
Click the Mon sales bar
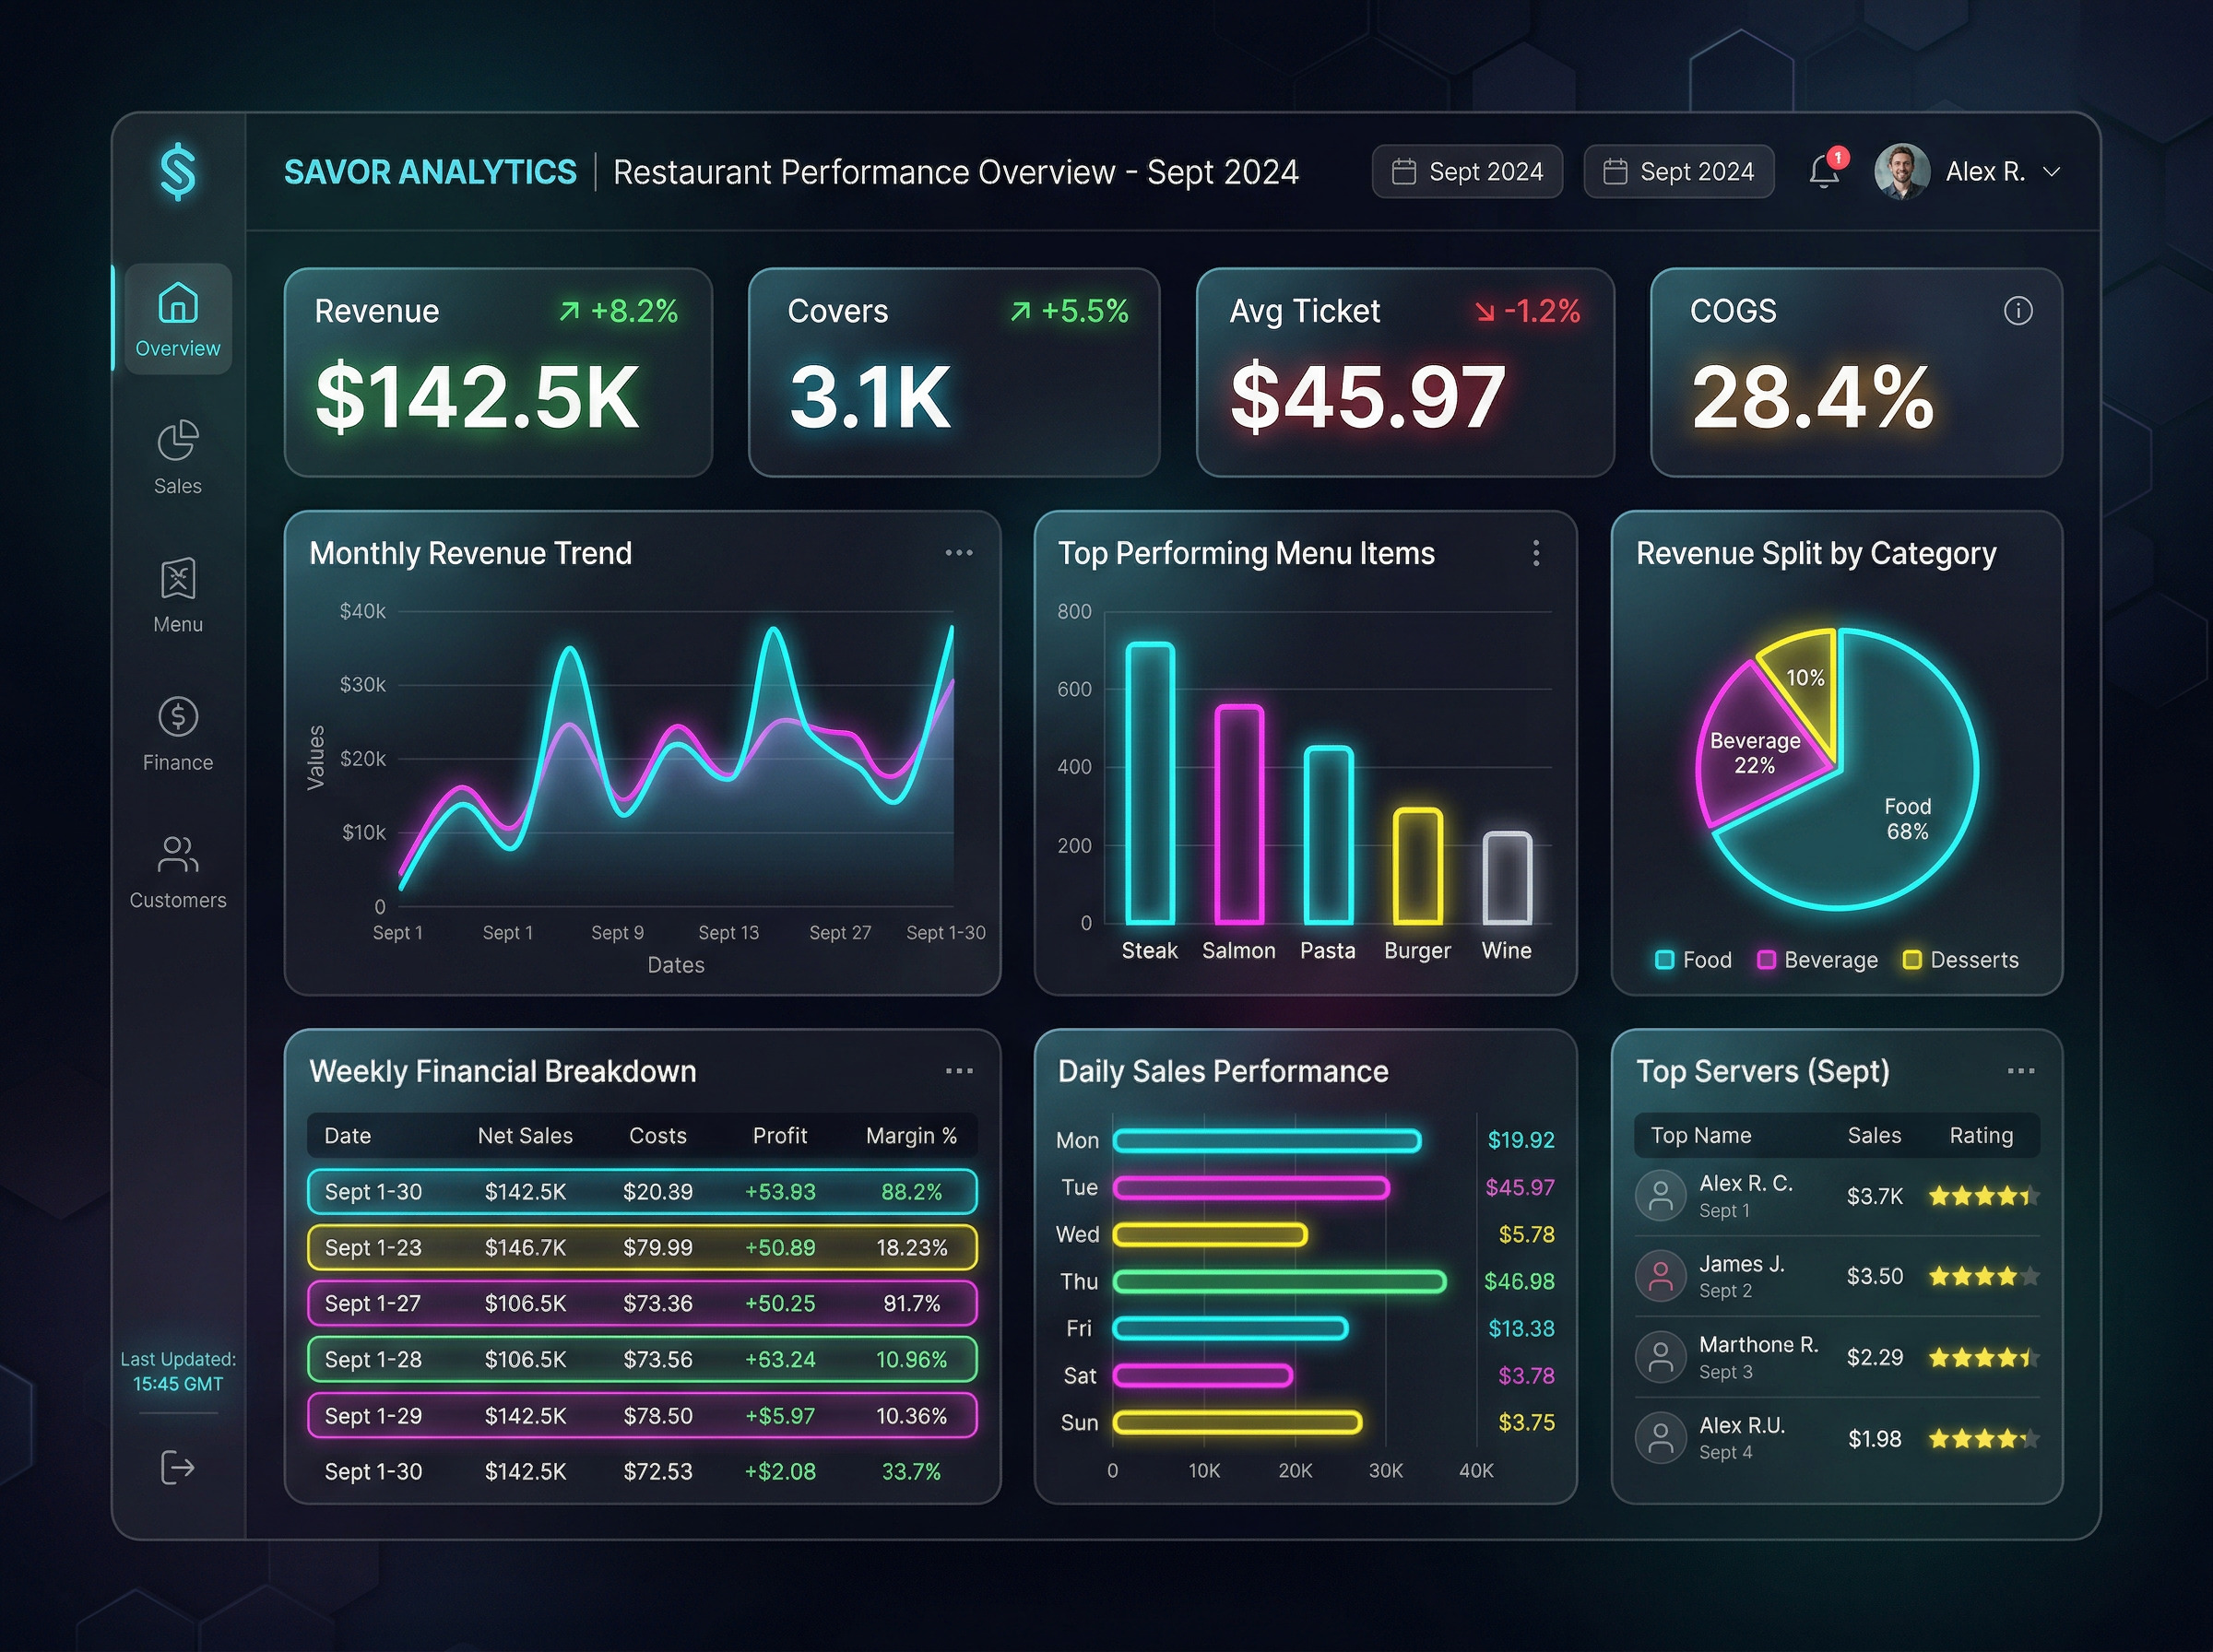[1267, 1141]
